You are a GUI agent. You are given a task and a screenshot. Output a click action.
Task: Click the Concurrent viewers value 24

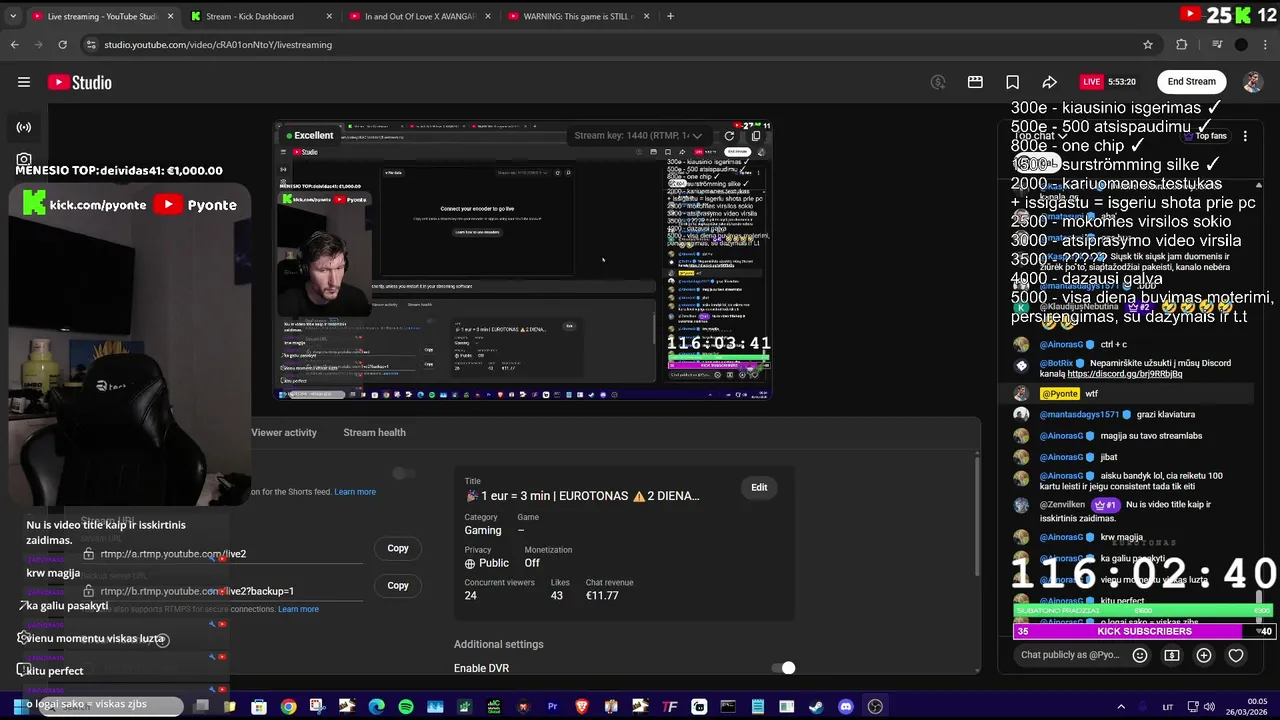coord(471,595)
